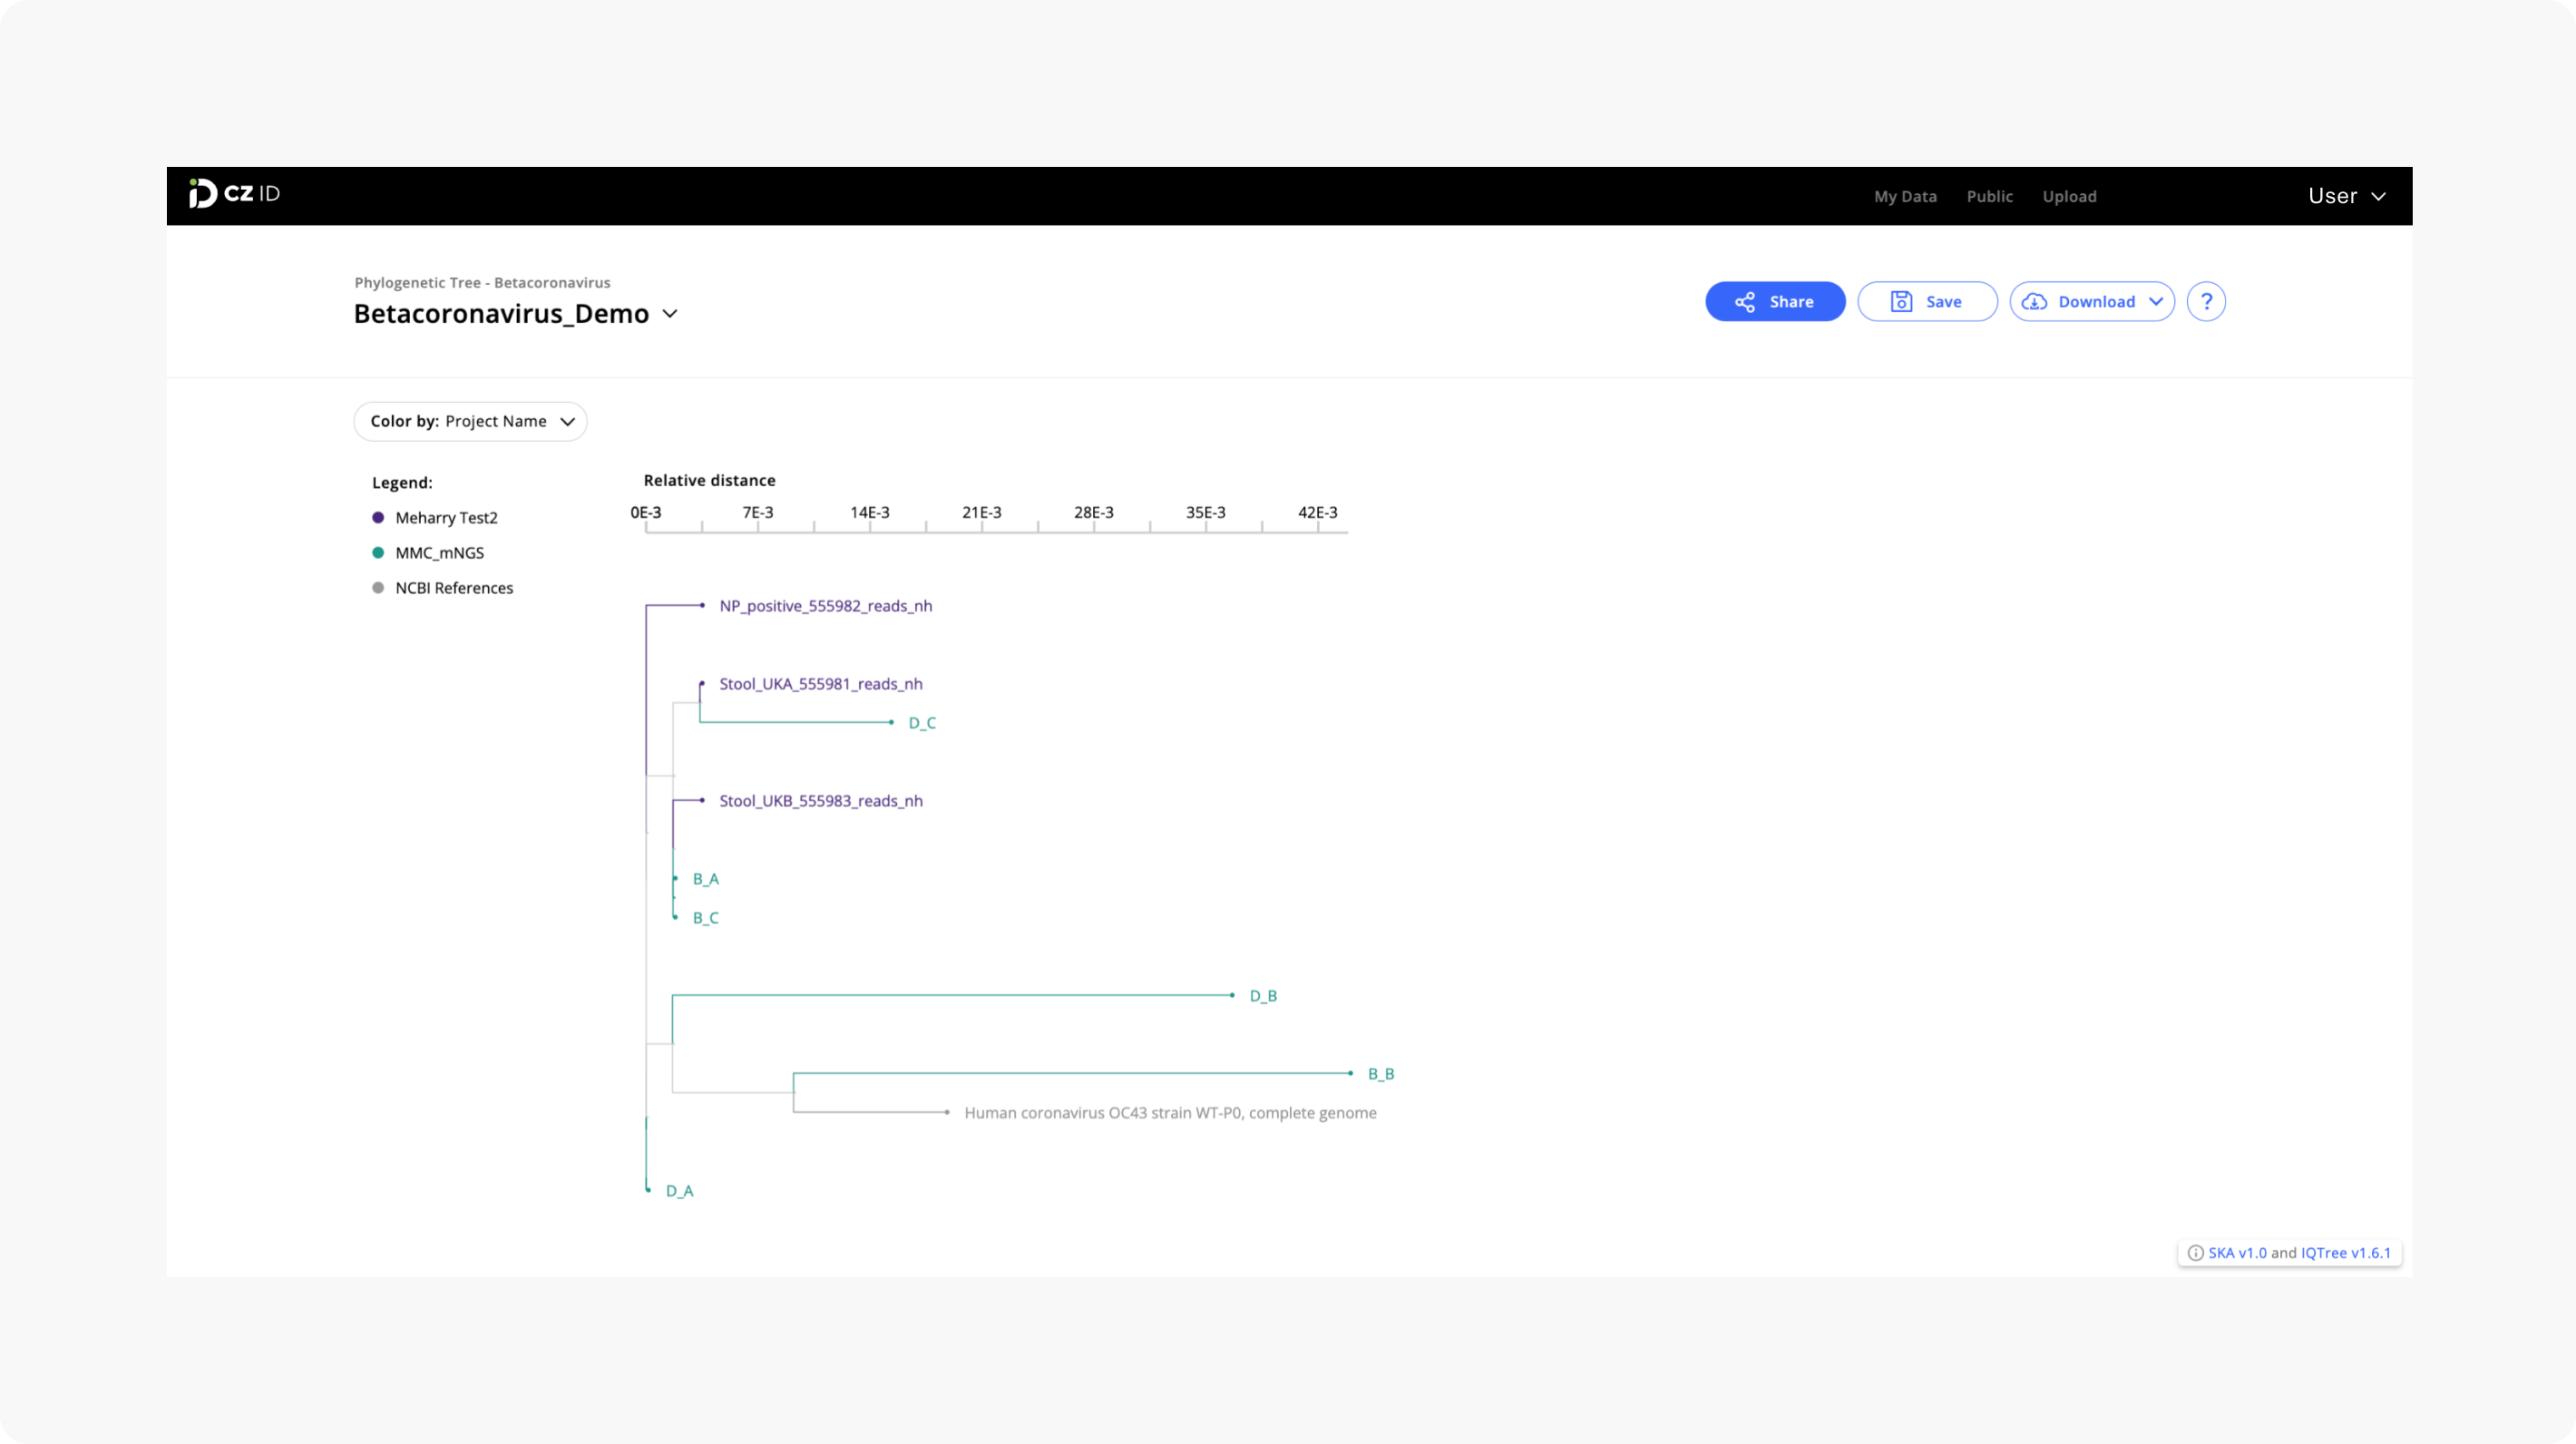Open the SKA v1.0 link
Screen dimensions: 2576x1444
(x=2237, y=1253)
